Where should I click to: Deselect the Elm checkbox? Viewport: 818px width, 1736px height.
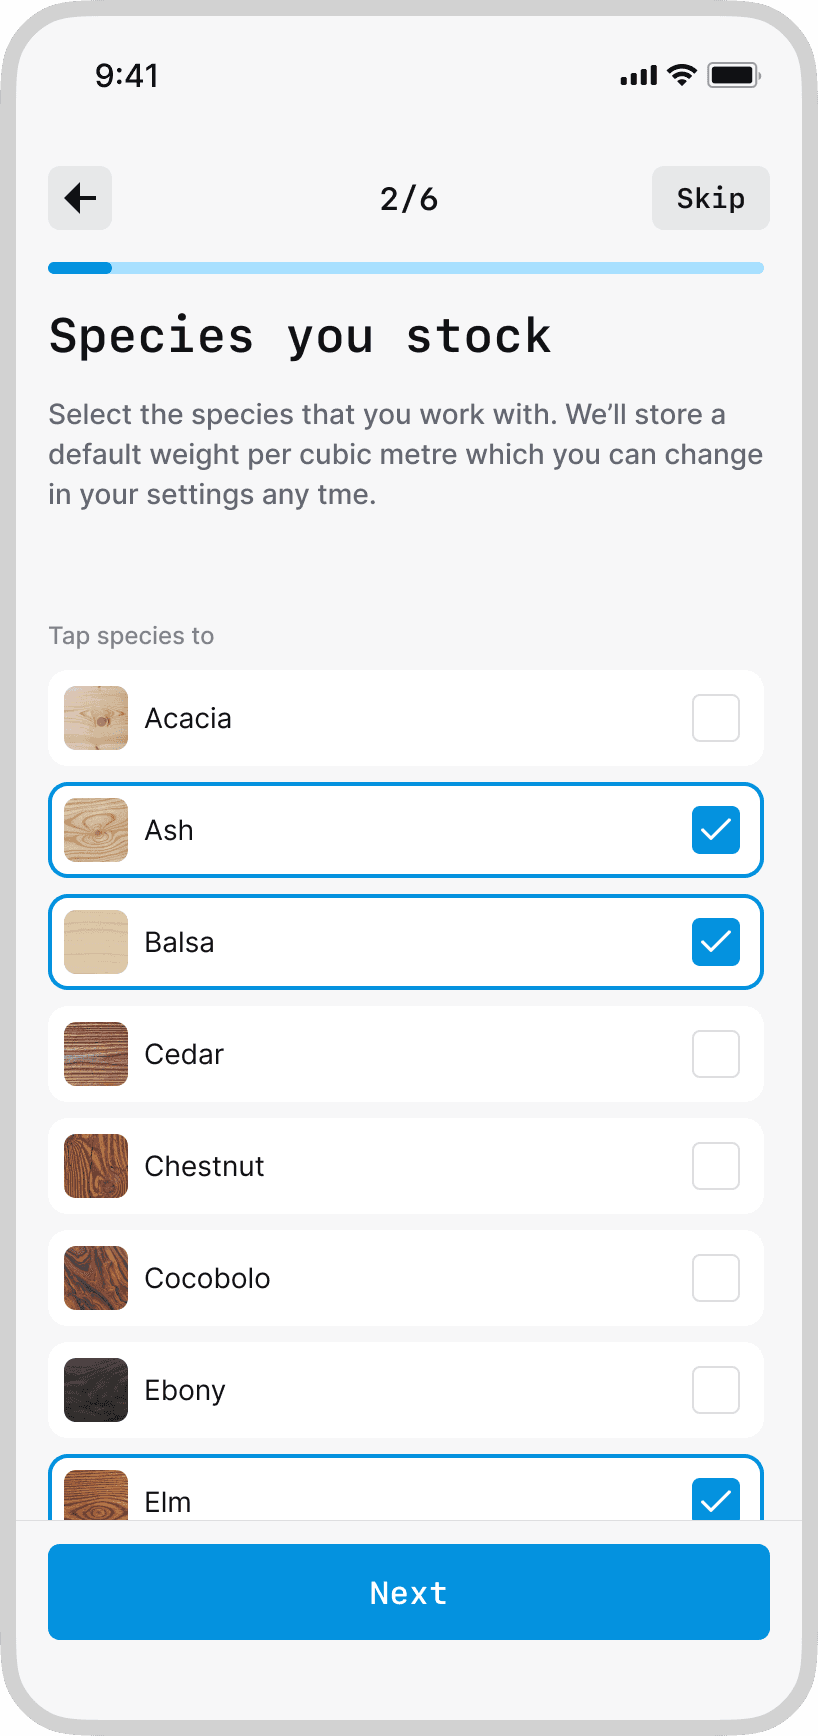tap(716, 1499)
